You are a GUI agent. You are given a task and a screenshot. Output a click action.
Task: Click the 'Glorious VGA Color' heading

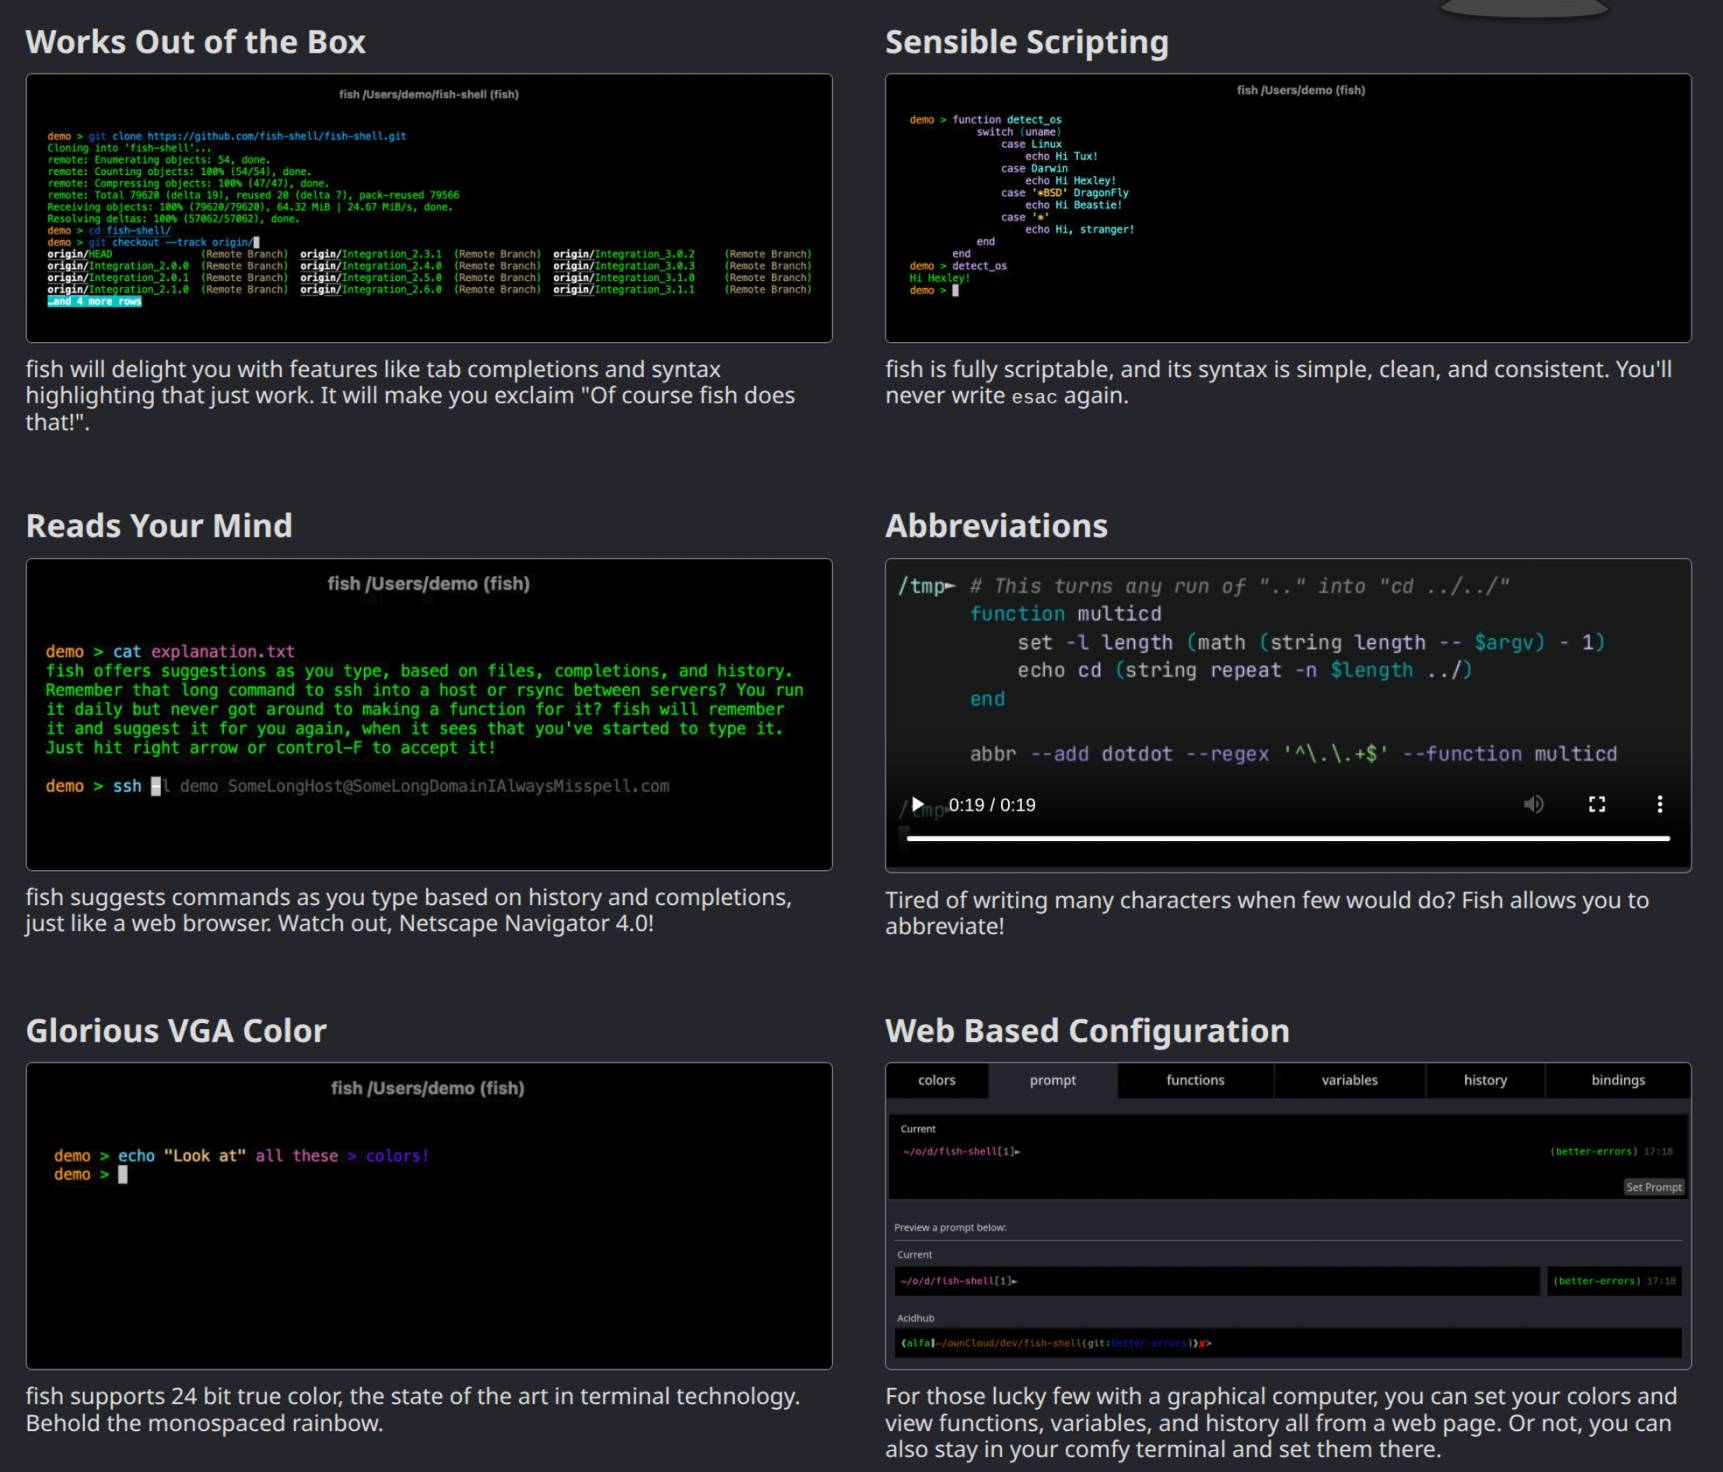point(176,1031)
